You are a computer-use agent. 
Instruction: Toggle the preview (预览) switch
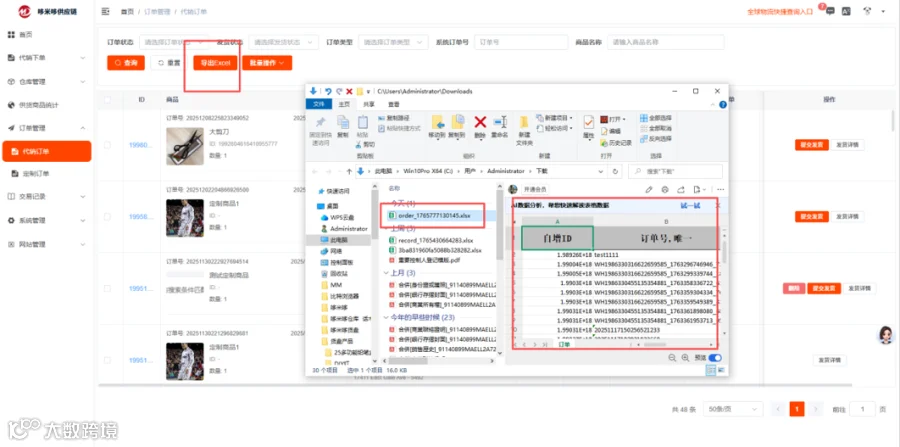(x=715, y=357)
